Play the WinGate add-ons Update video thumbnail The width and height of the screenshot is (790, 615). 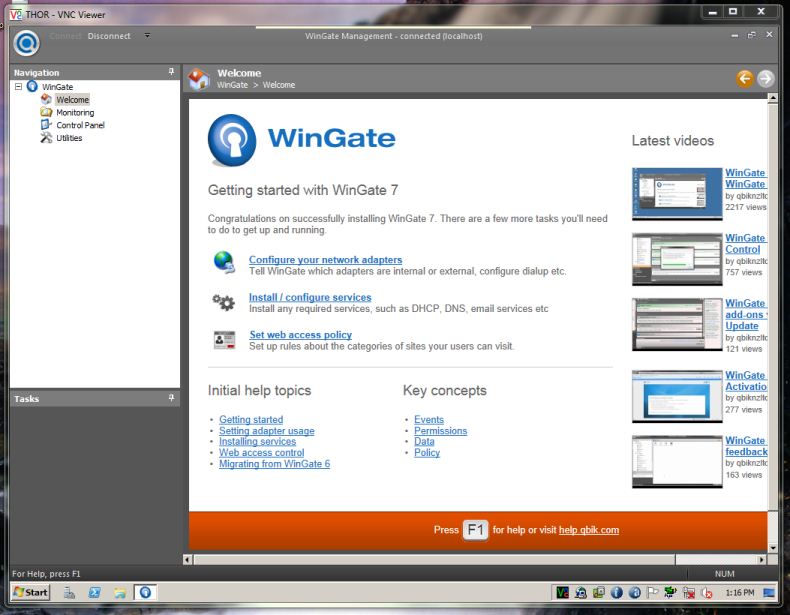[x=677, y=324]
